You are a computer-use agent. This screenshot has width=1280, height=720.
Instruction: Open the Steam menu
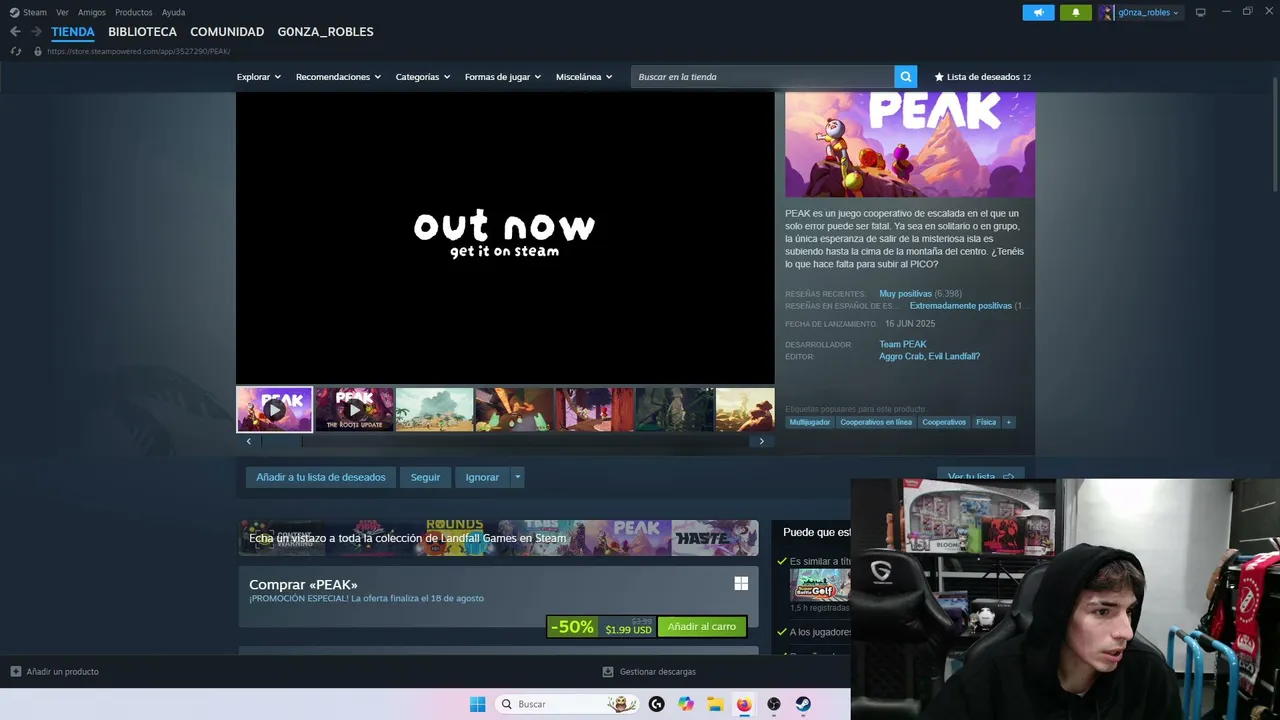tap(35, 12)
